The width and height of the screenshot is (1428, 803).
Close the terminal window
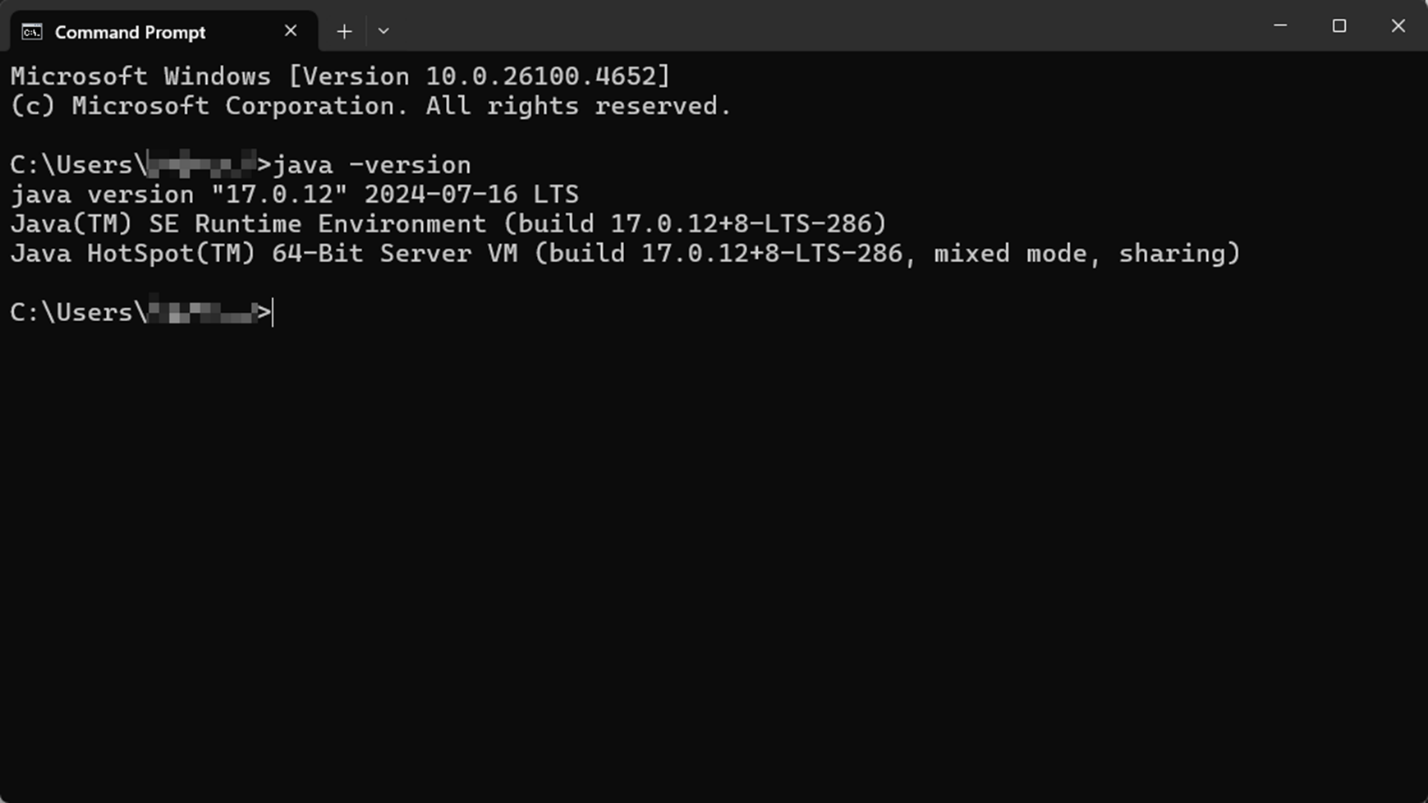[1398, 26]
